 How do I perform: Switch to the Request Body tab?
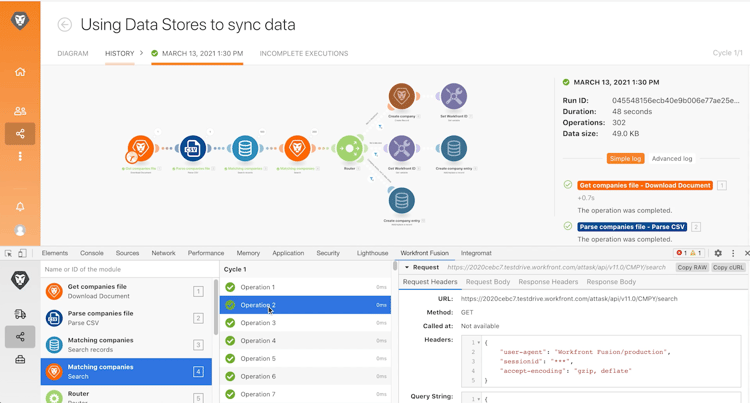pos(488,282)
